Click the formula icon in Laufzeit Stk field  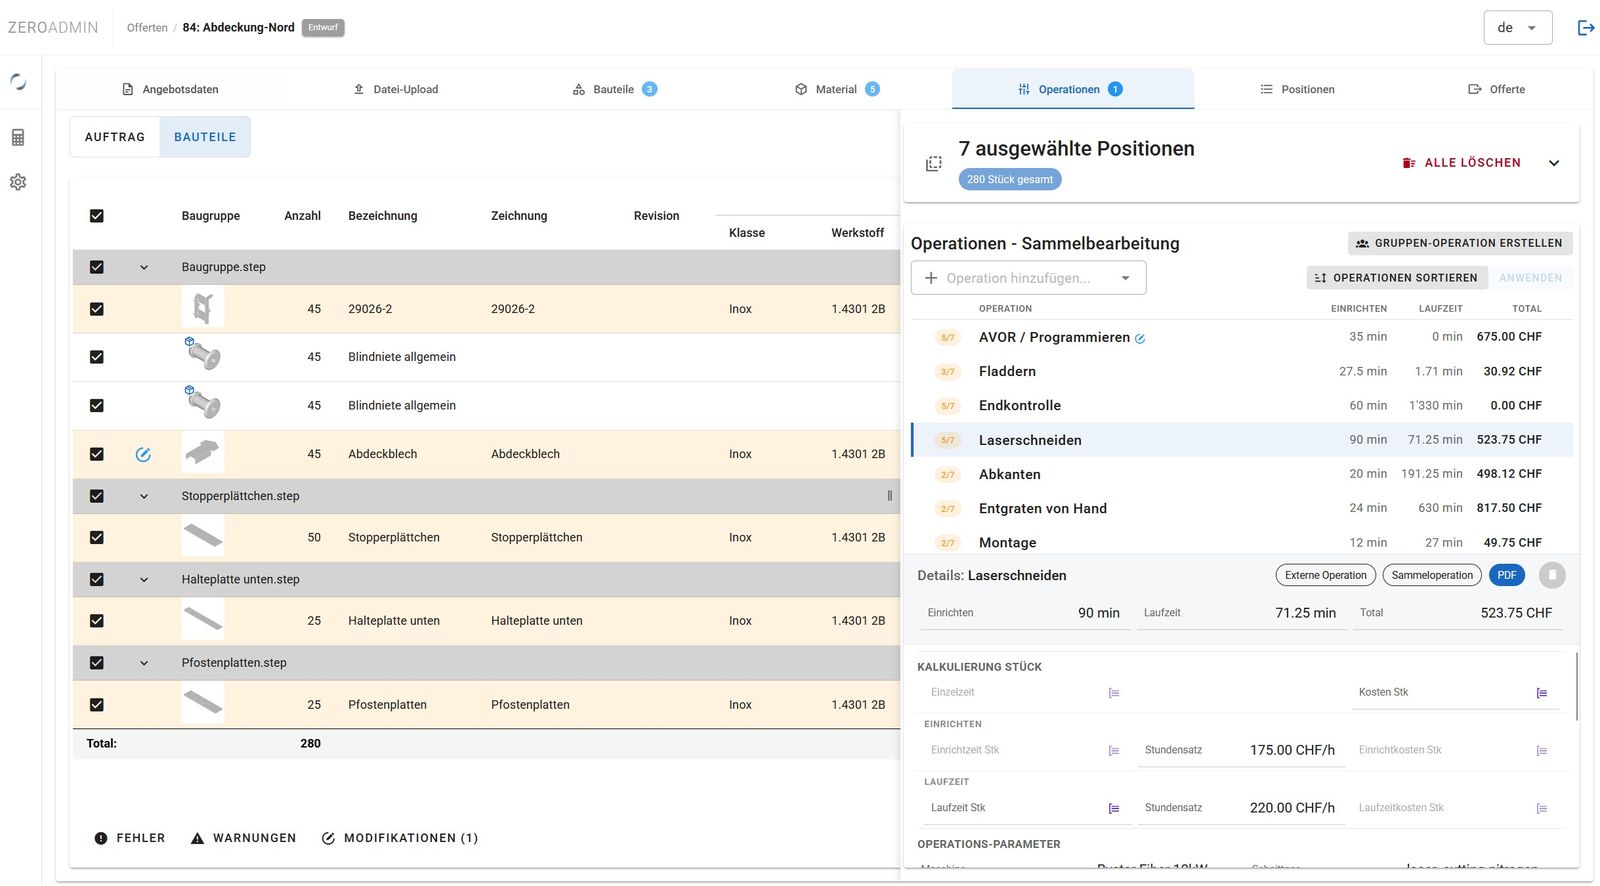point(1114,809)
